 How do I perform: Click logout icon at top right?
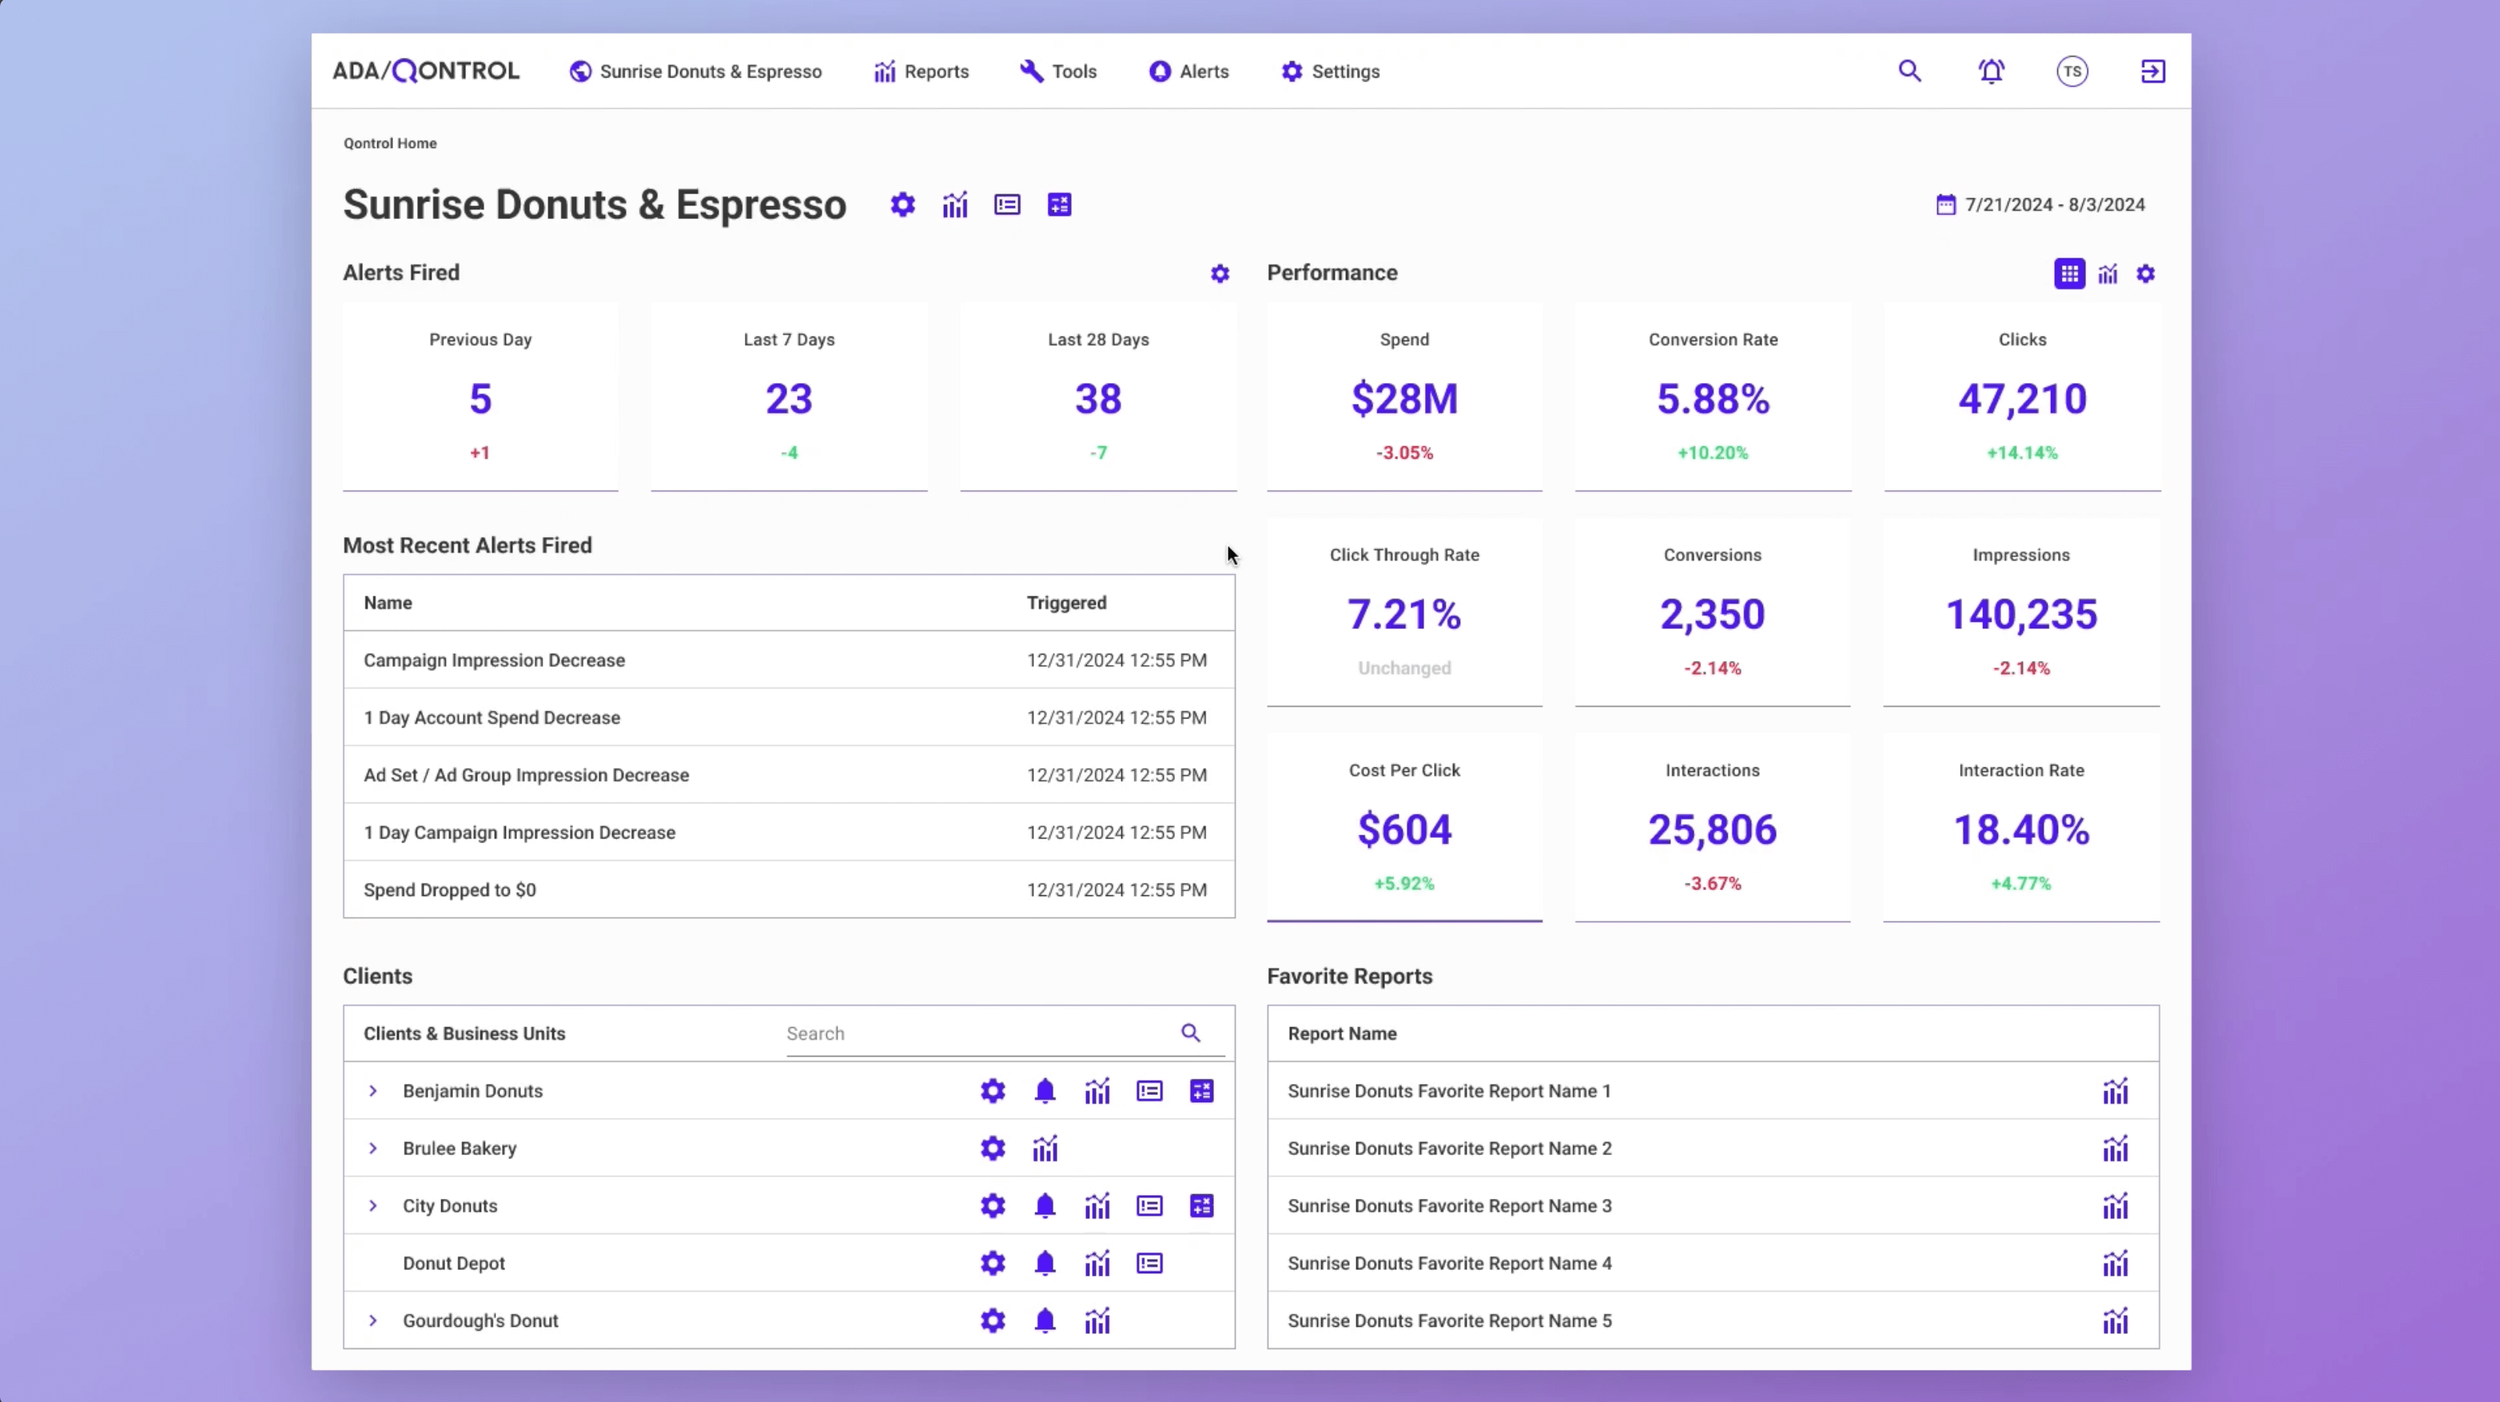click(2152, 71)
